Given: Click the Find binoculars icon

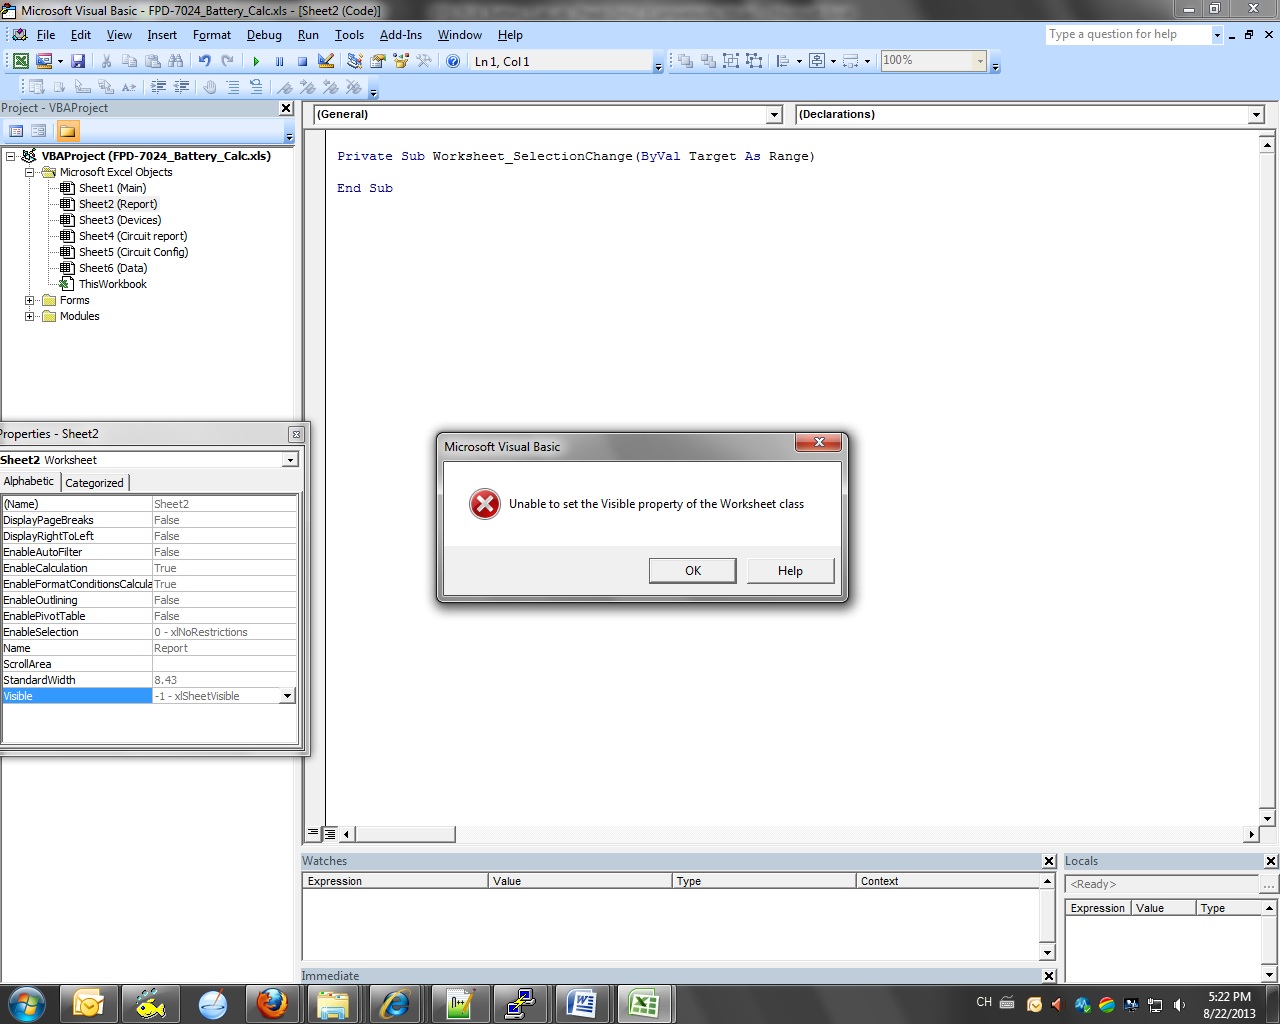Looking at the screenshot, I should 176,61.
